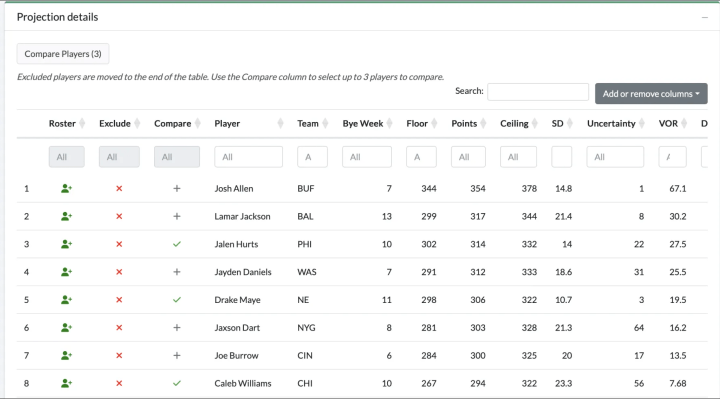Exclude Jalen Hurts with red X
The image size is (720, 399).
pos(119,244)
